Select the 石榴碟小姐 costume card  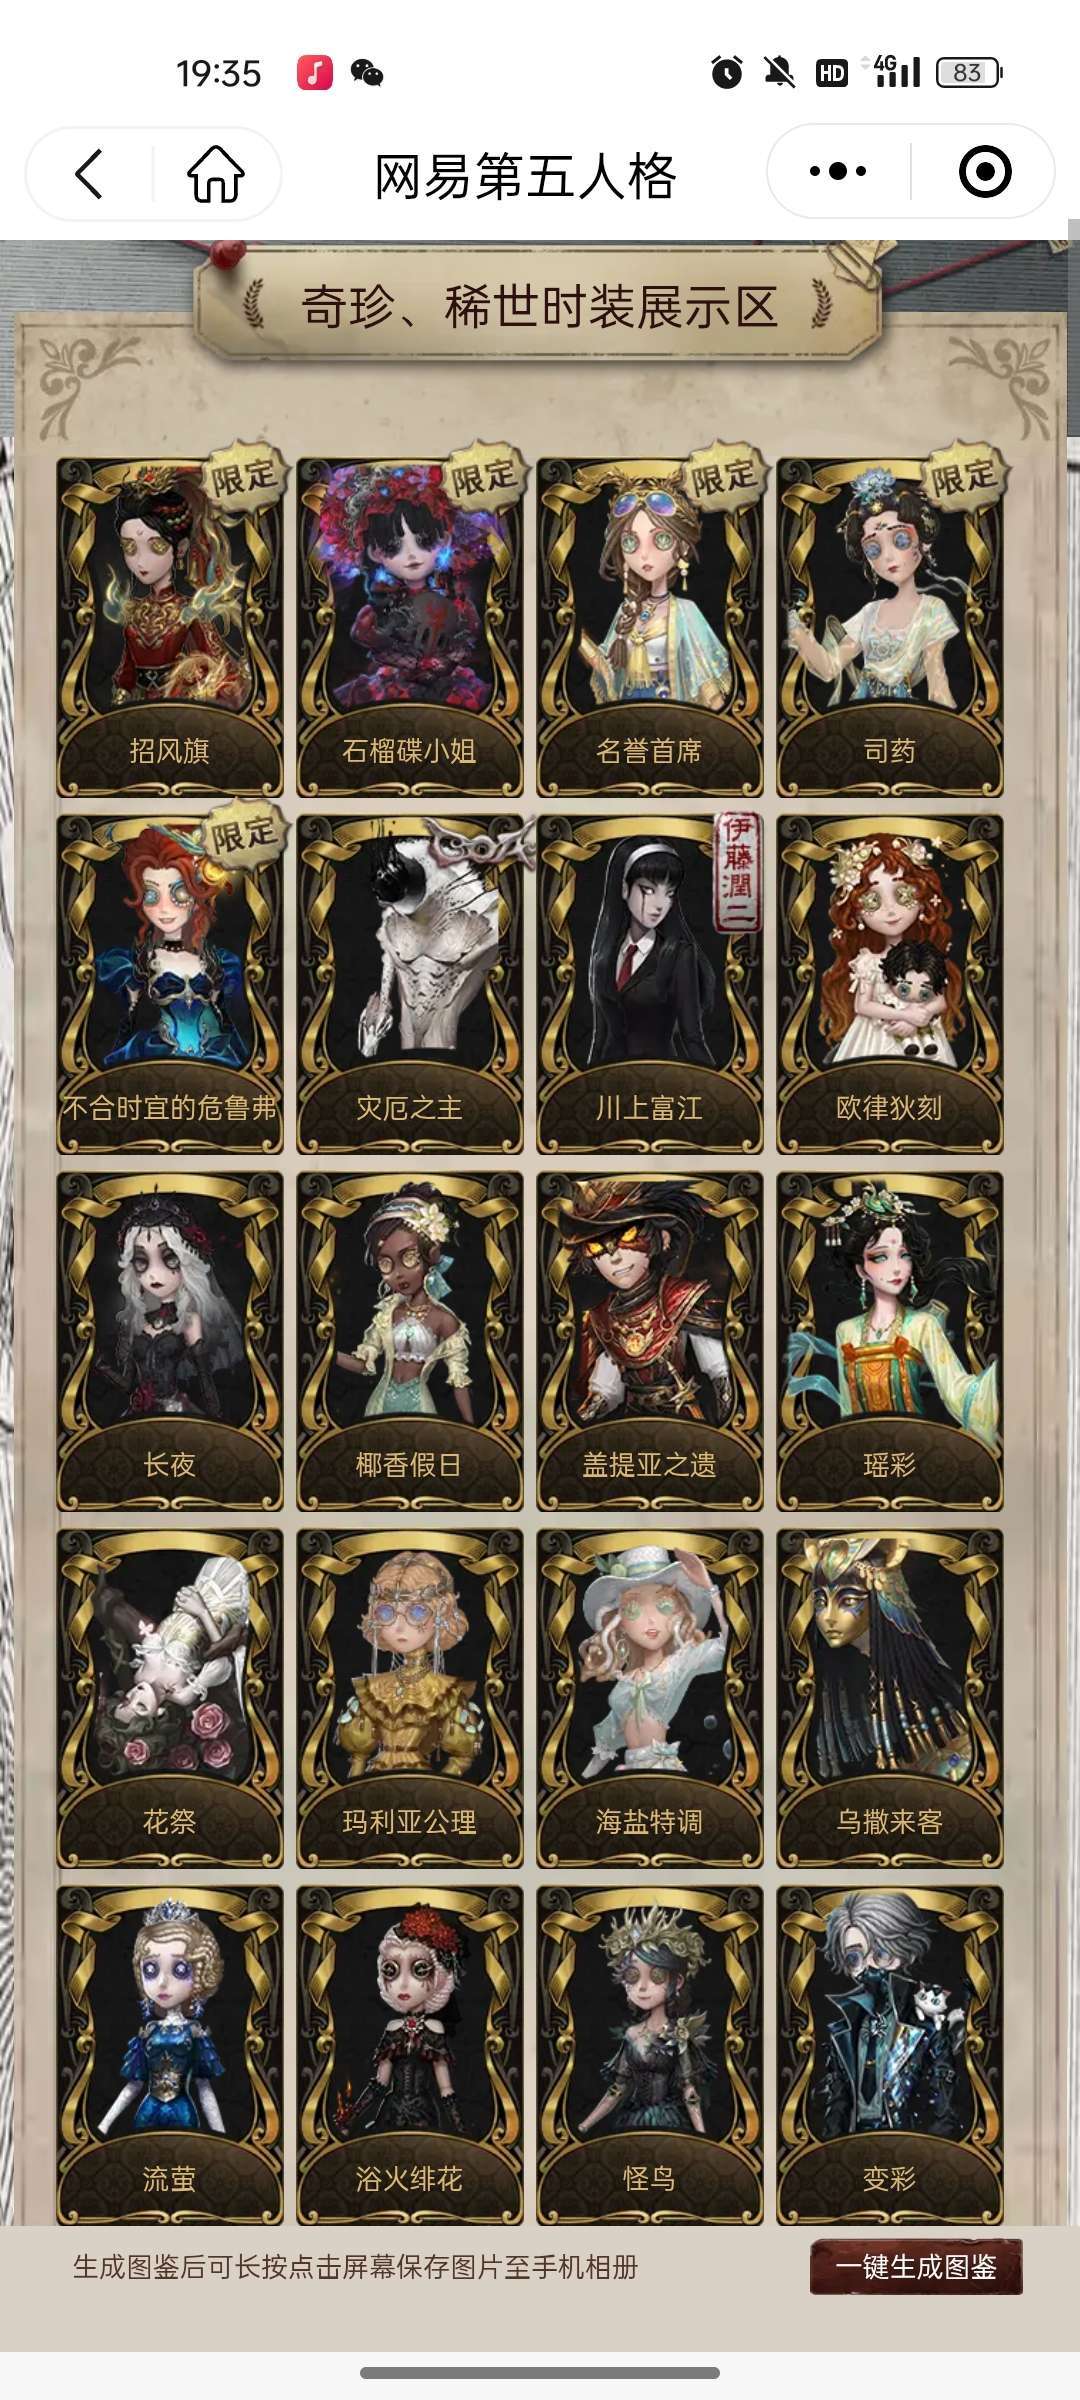410,627
